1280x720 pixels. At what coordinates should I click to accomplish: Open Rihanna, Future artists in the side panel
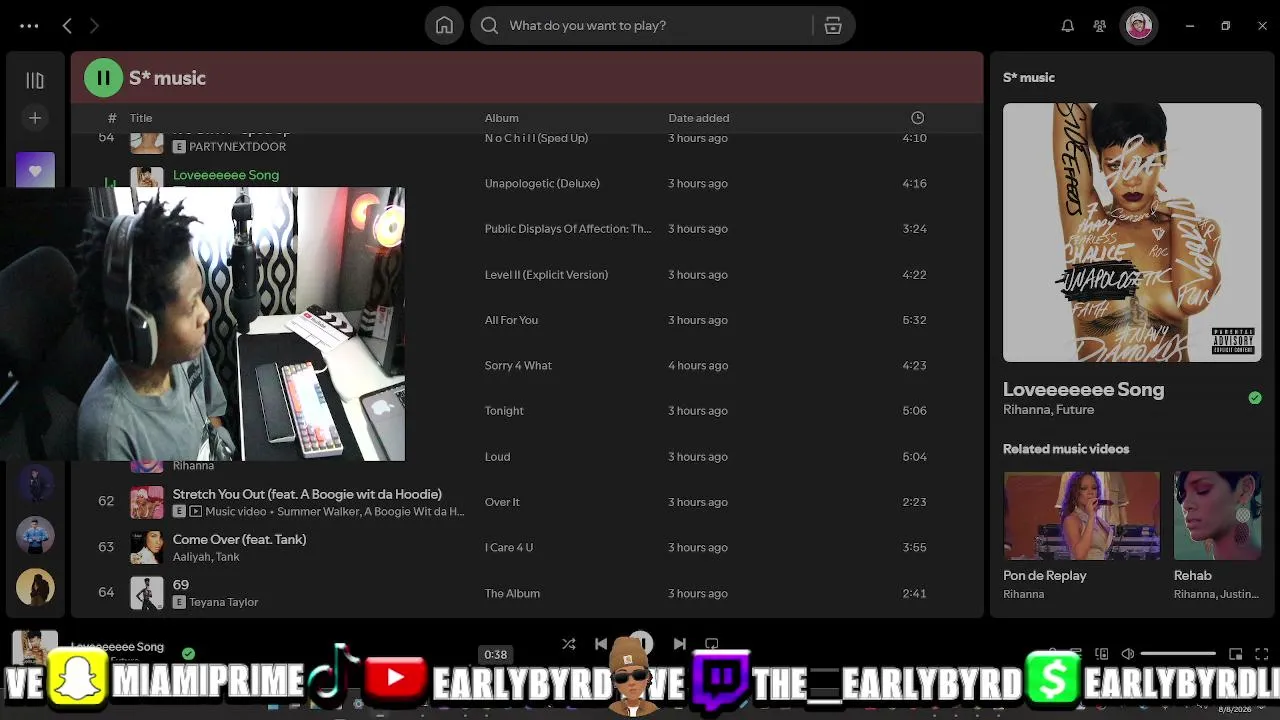click(1048, 410)
